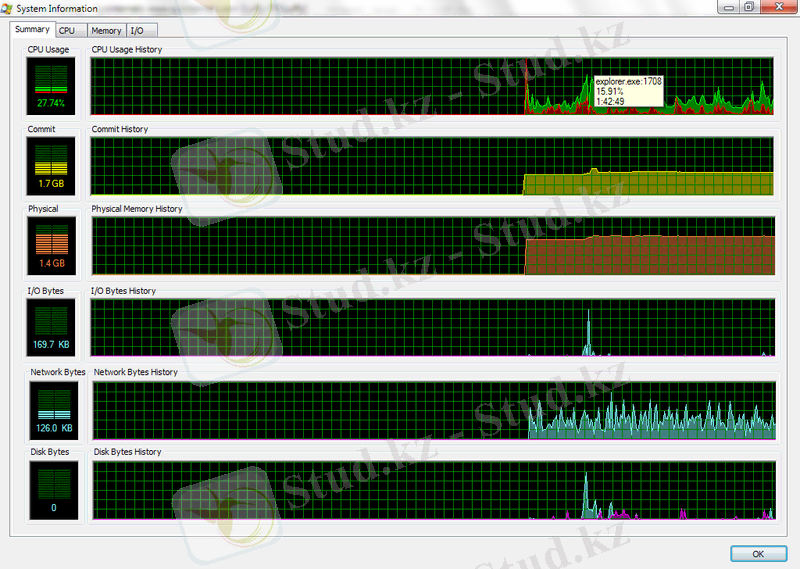Viewport: 800px width, 569px height.
Task: Open the Memory tab
Action: pyautogui.click(x=107, y=31)
